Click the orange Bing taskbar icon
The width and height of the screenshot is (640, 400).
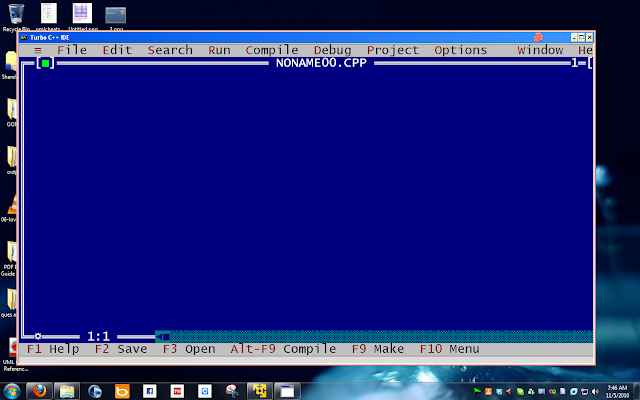(x=122, y=391)
